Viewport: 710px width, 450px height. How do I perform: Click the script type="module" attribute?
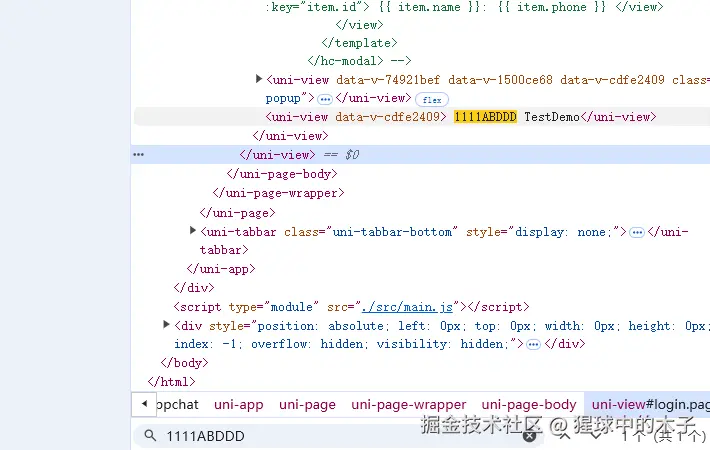click(x=273, y=307)
